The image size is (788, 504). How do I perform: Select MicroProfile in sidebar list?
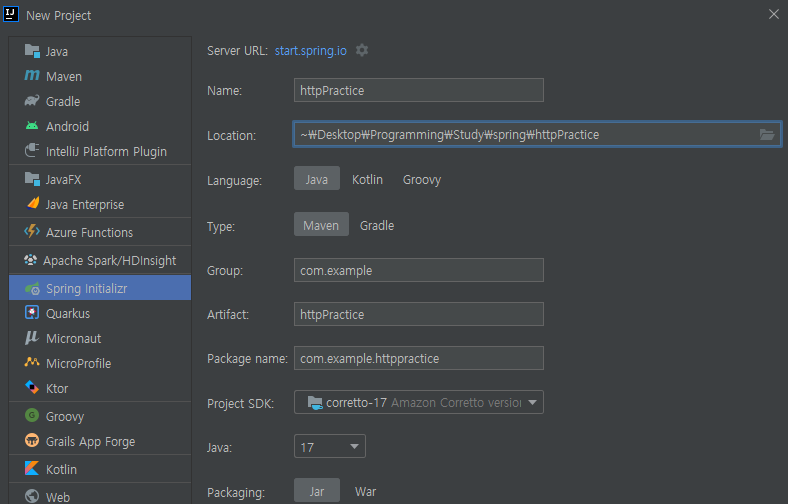[100, 363]
